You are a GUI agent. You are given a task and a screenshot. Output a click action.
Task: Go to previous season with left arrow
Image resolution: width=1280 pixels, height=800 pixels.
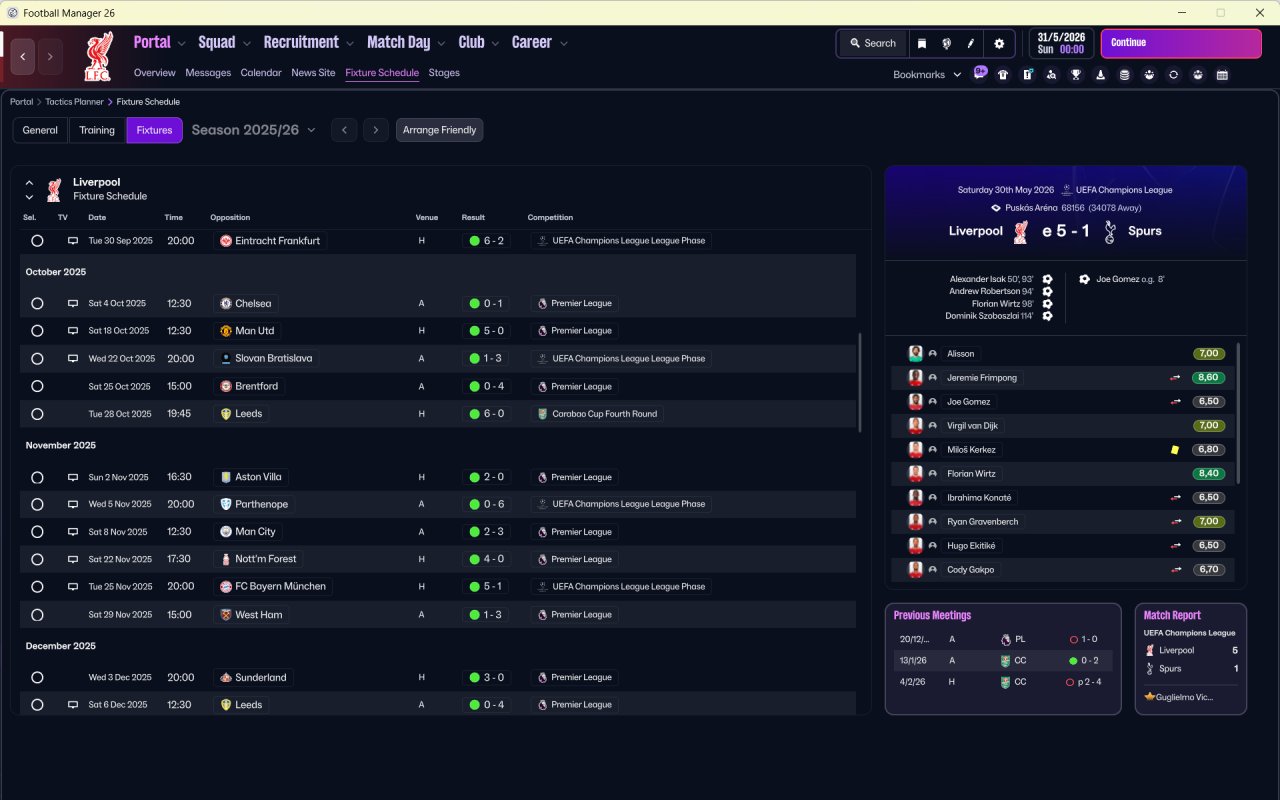pos(344,130)
